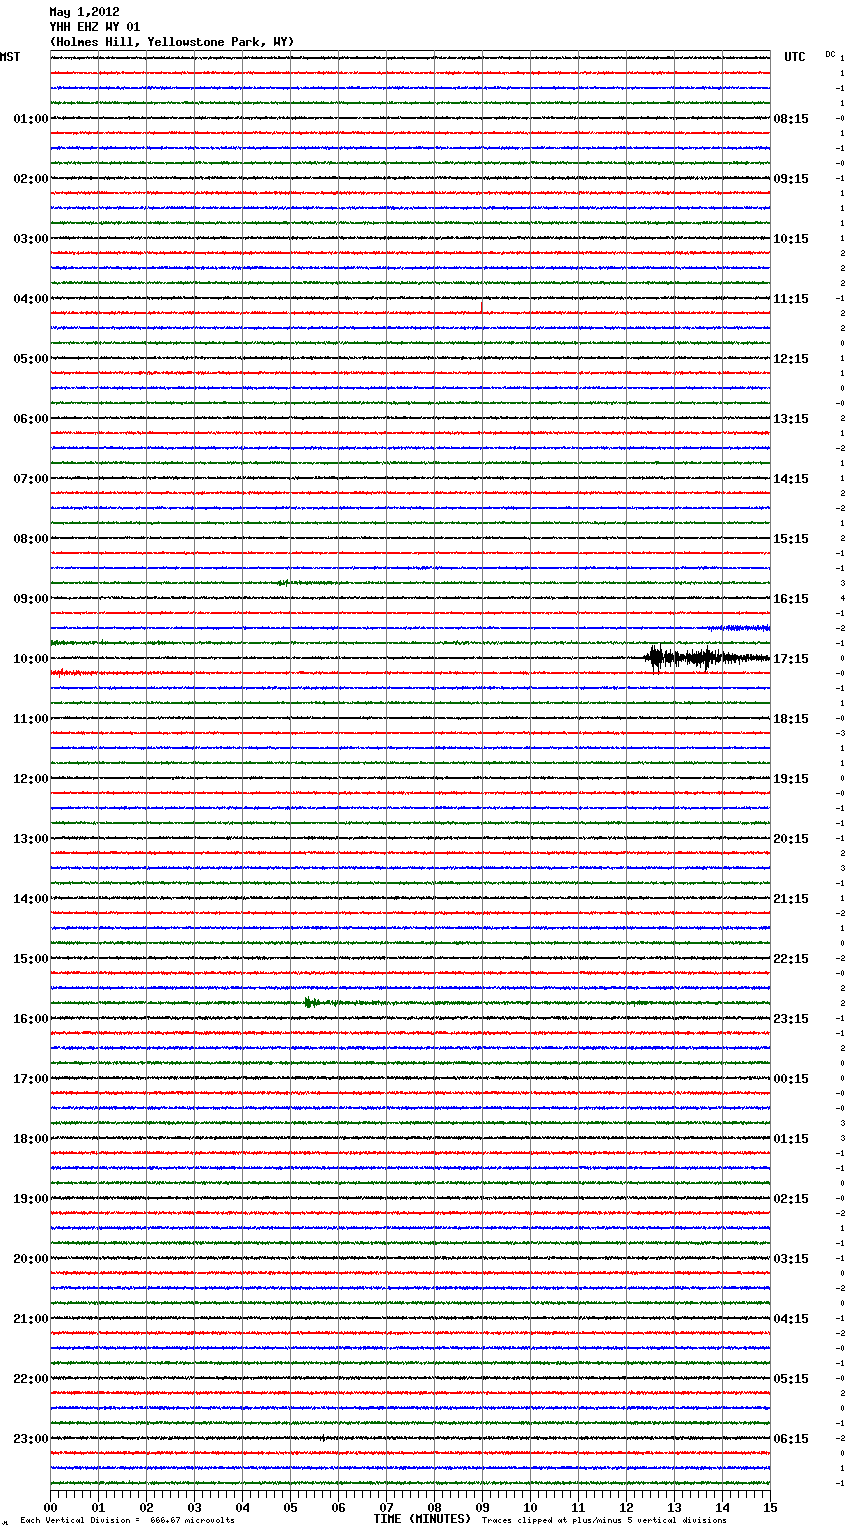Select the station code YHH EHZ WY 01
The height and width of the screenshot is (1534, 850).
(95, 27)
